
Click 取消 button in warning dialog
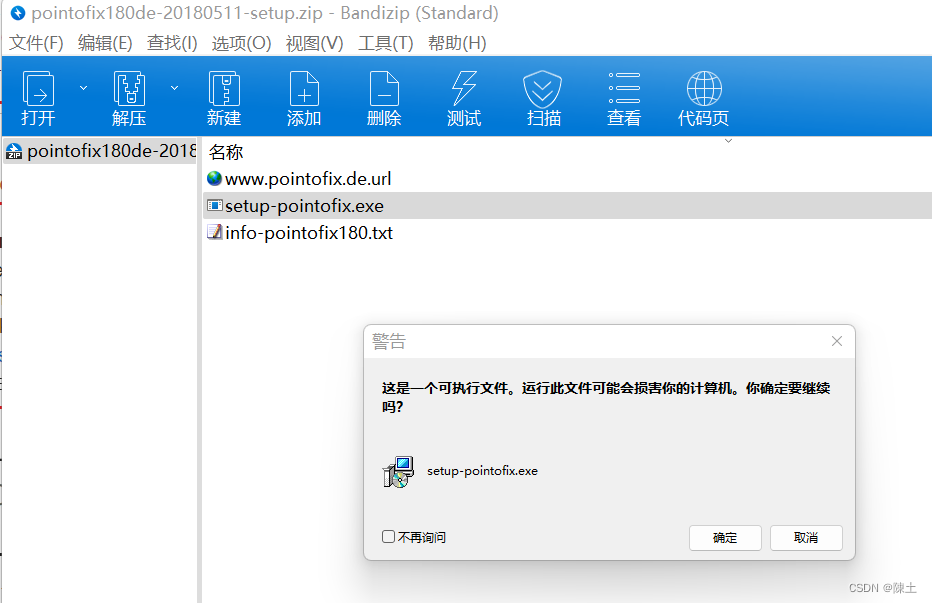tap(806, 538)
